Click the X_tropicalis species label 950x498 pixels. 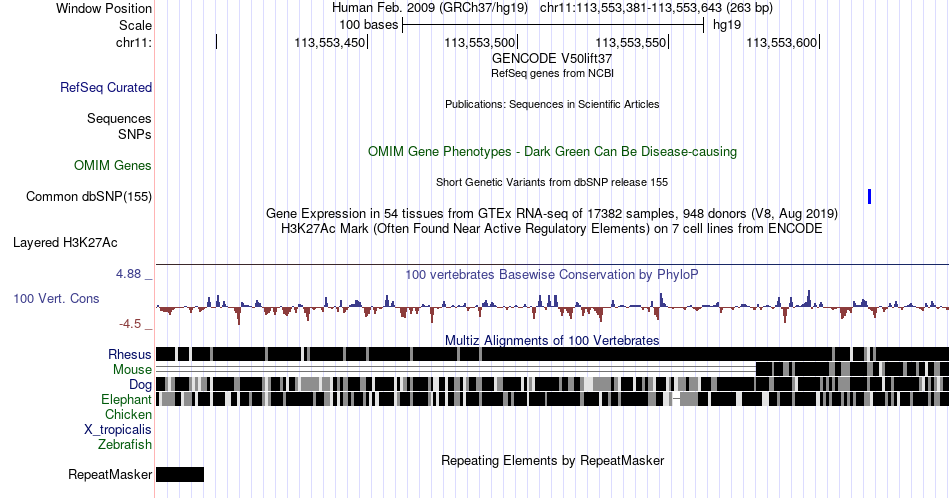(118, 430)
